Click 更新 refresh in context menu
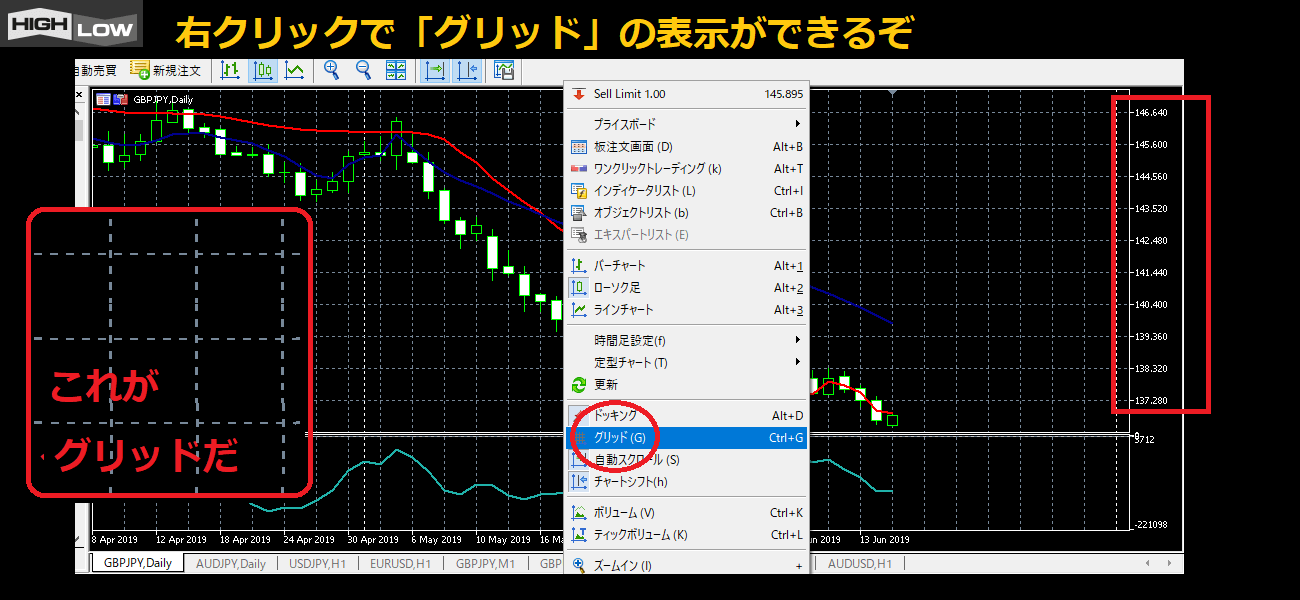The height and width of the screenshot is (600, 1300). click(606, 385)
